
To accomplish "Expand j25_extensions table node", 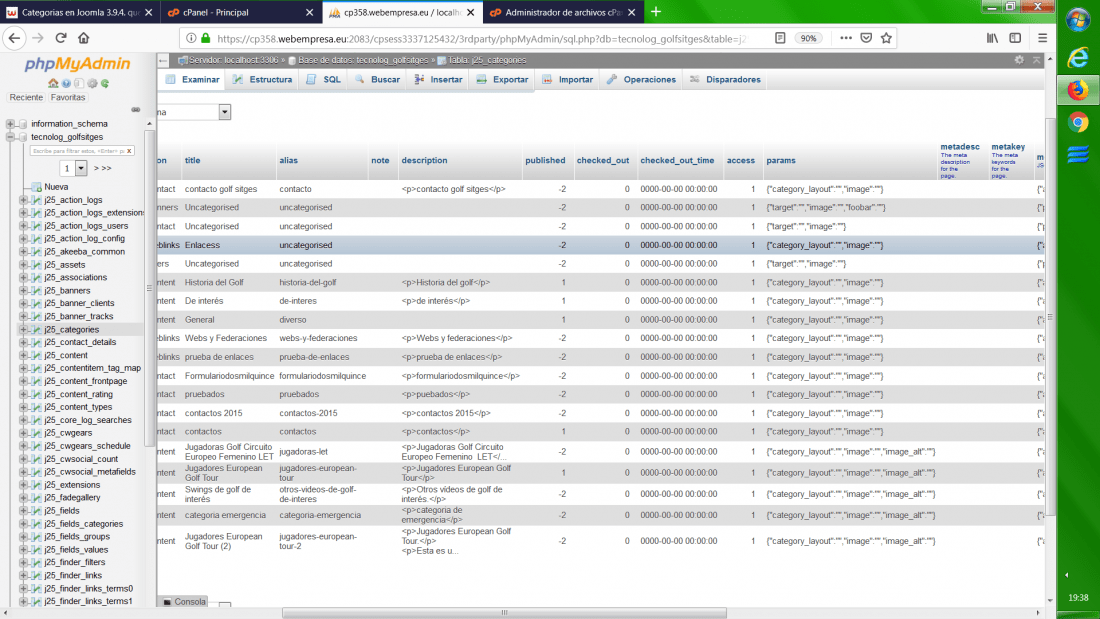I will pos(23,485).
